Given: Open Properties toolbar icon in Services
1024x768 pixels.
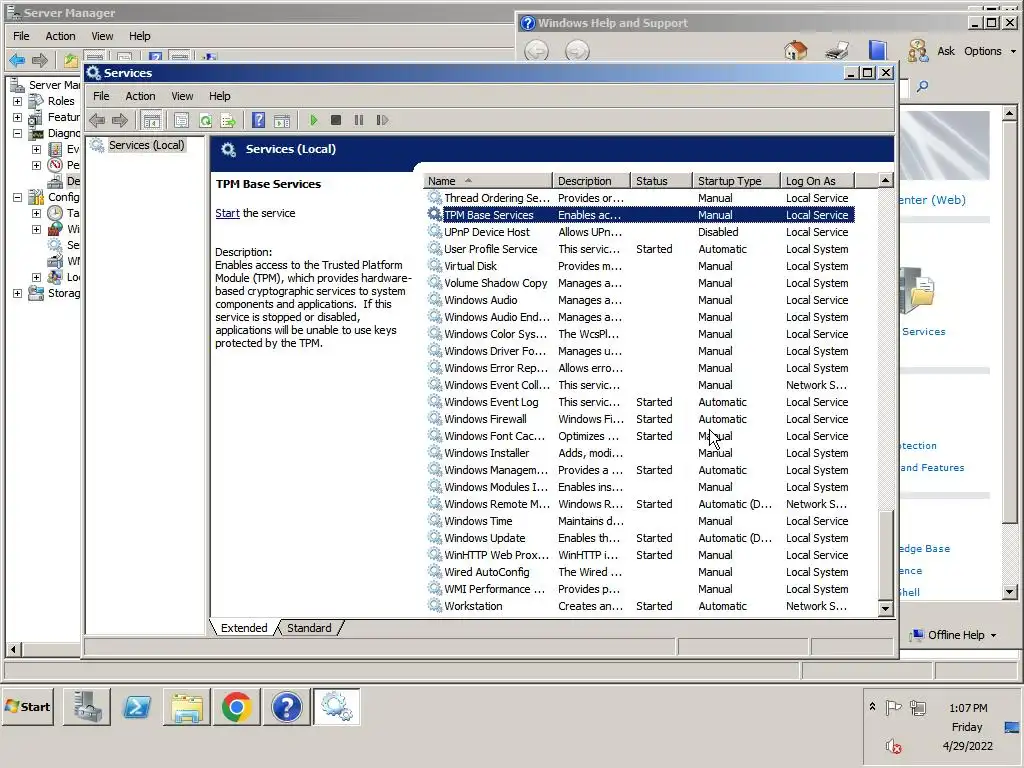Looking at the screenshot, I should click(x=182, y=120).
